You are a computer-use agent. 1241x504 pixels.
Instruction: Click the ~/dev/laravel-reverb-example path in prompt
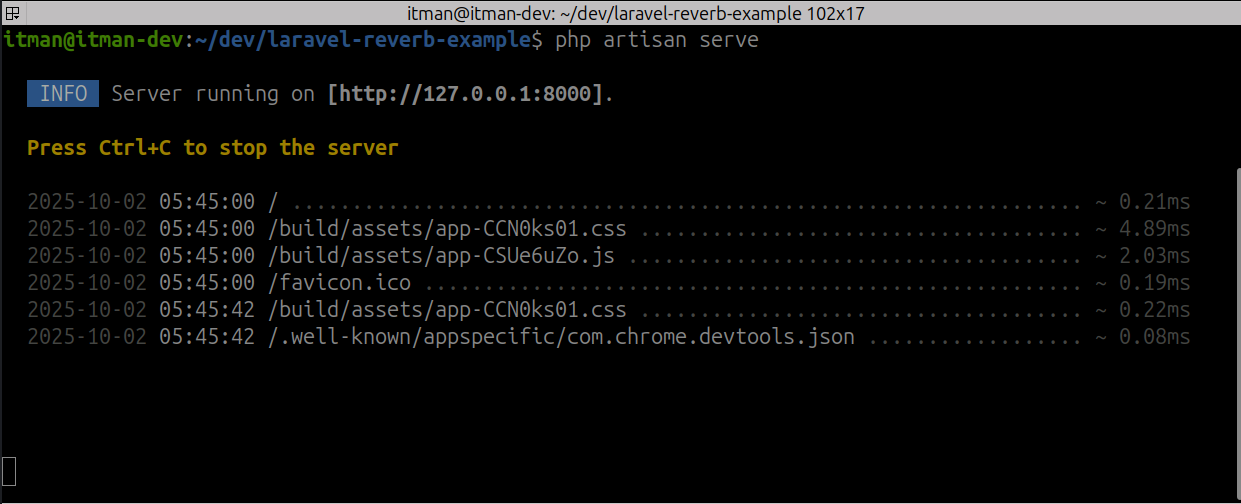point(366,40)
